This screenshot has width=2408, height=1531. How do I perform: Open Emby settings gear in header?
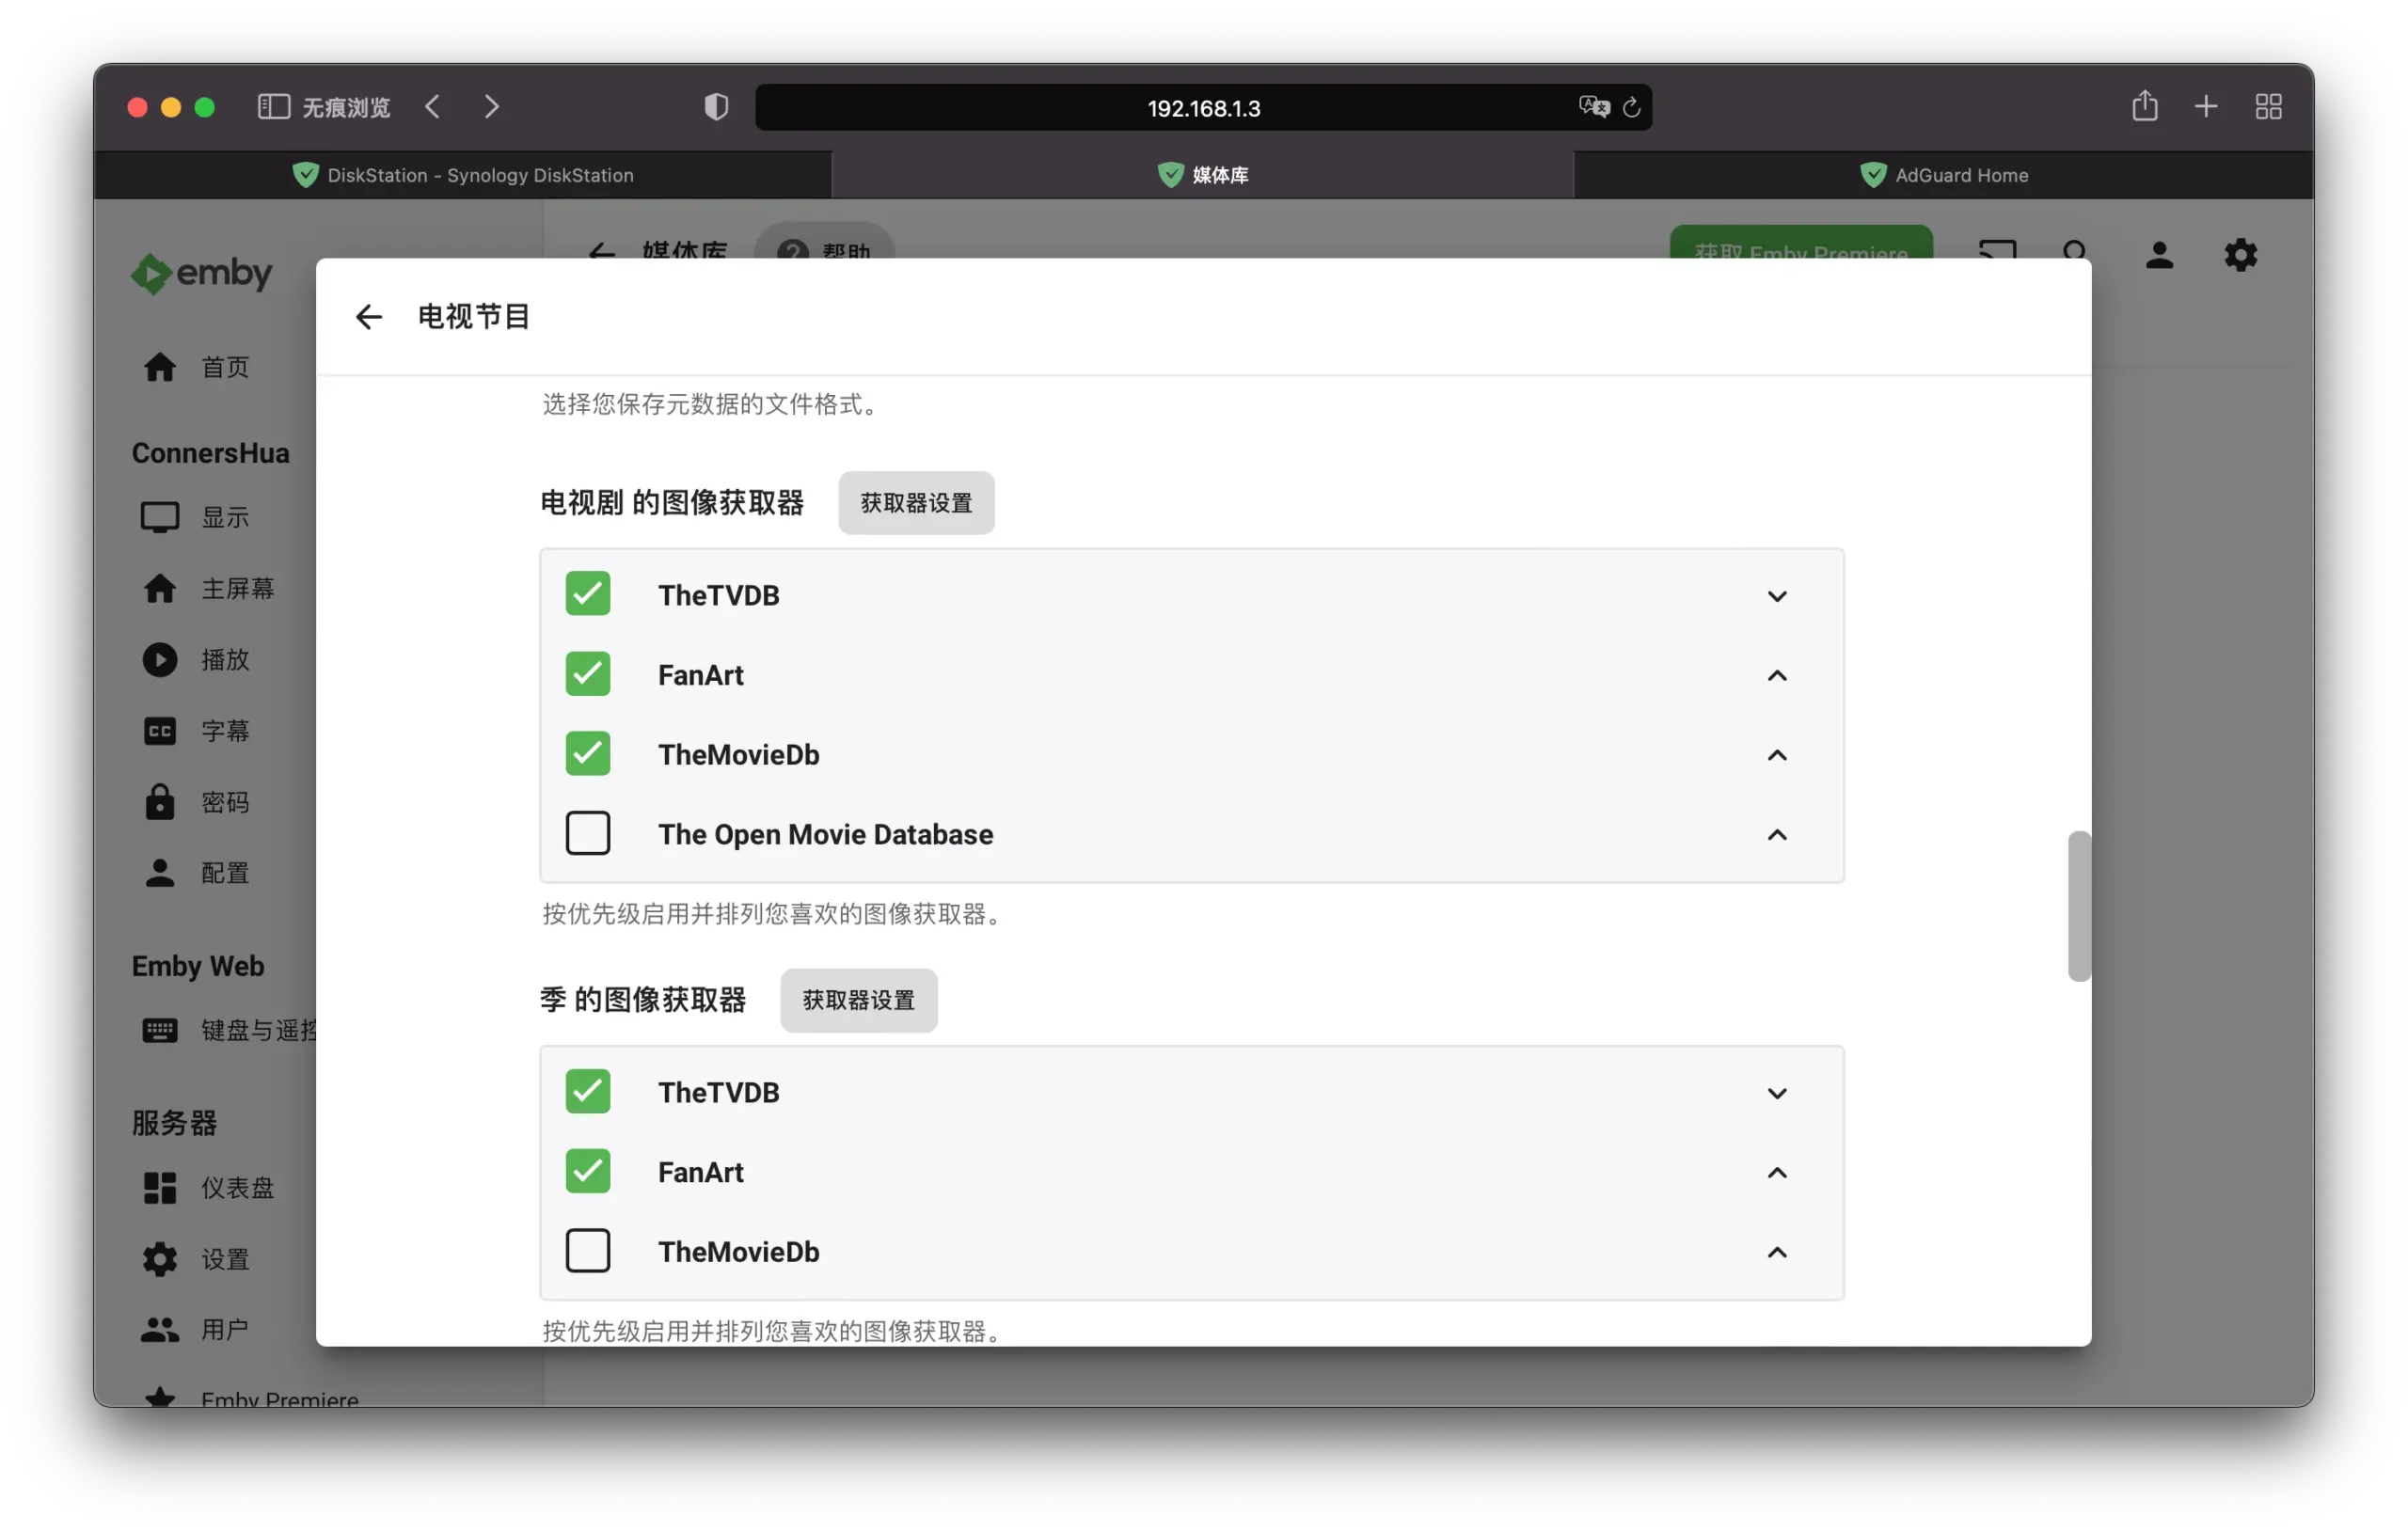[2240, 255]
